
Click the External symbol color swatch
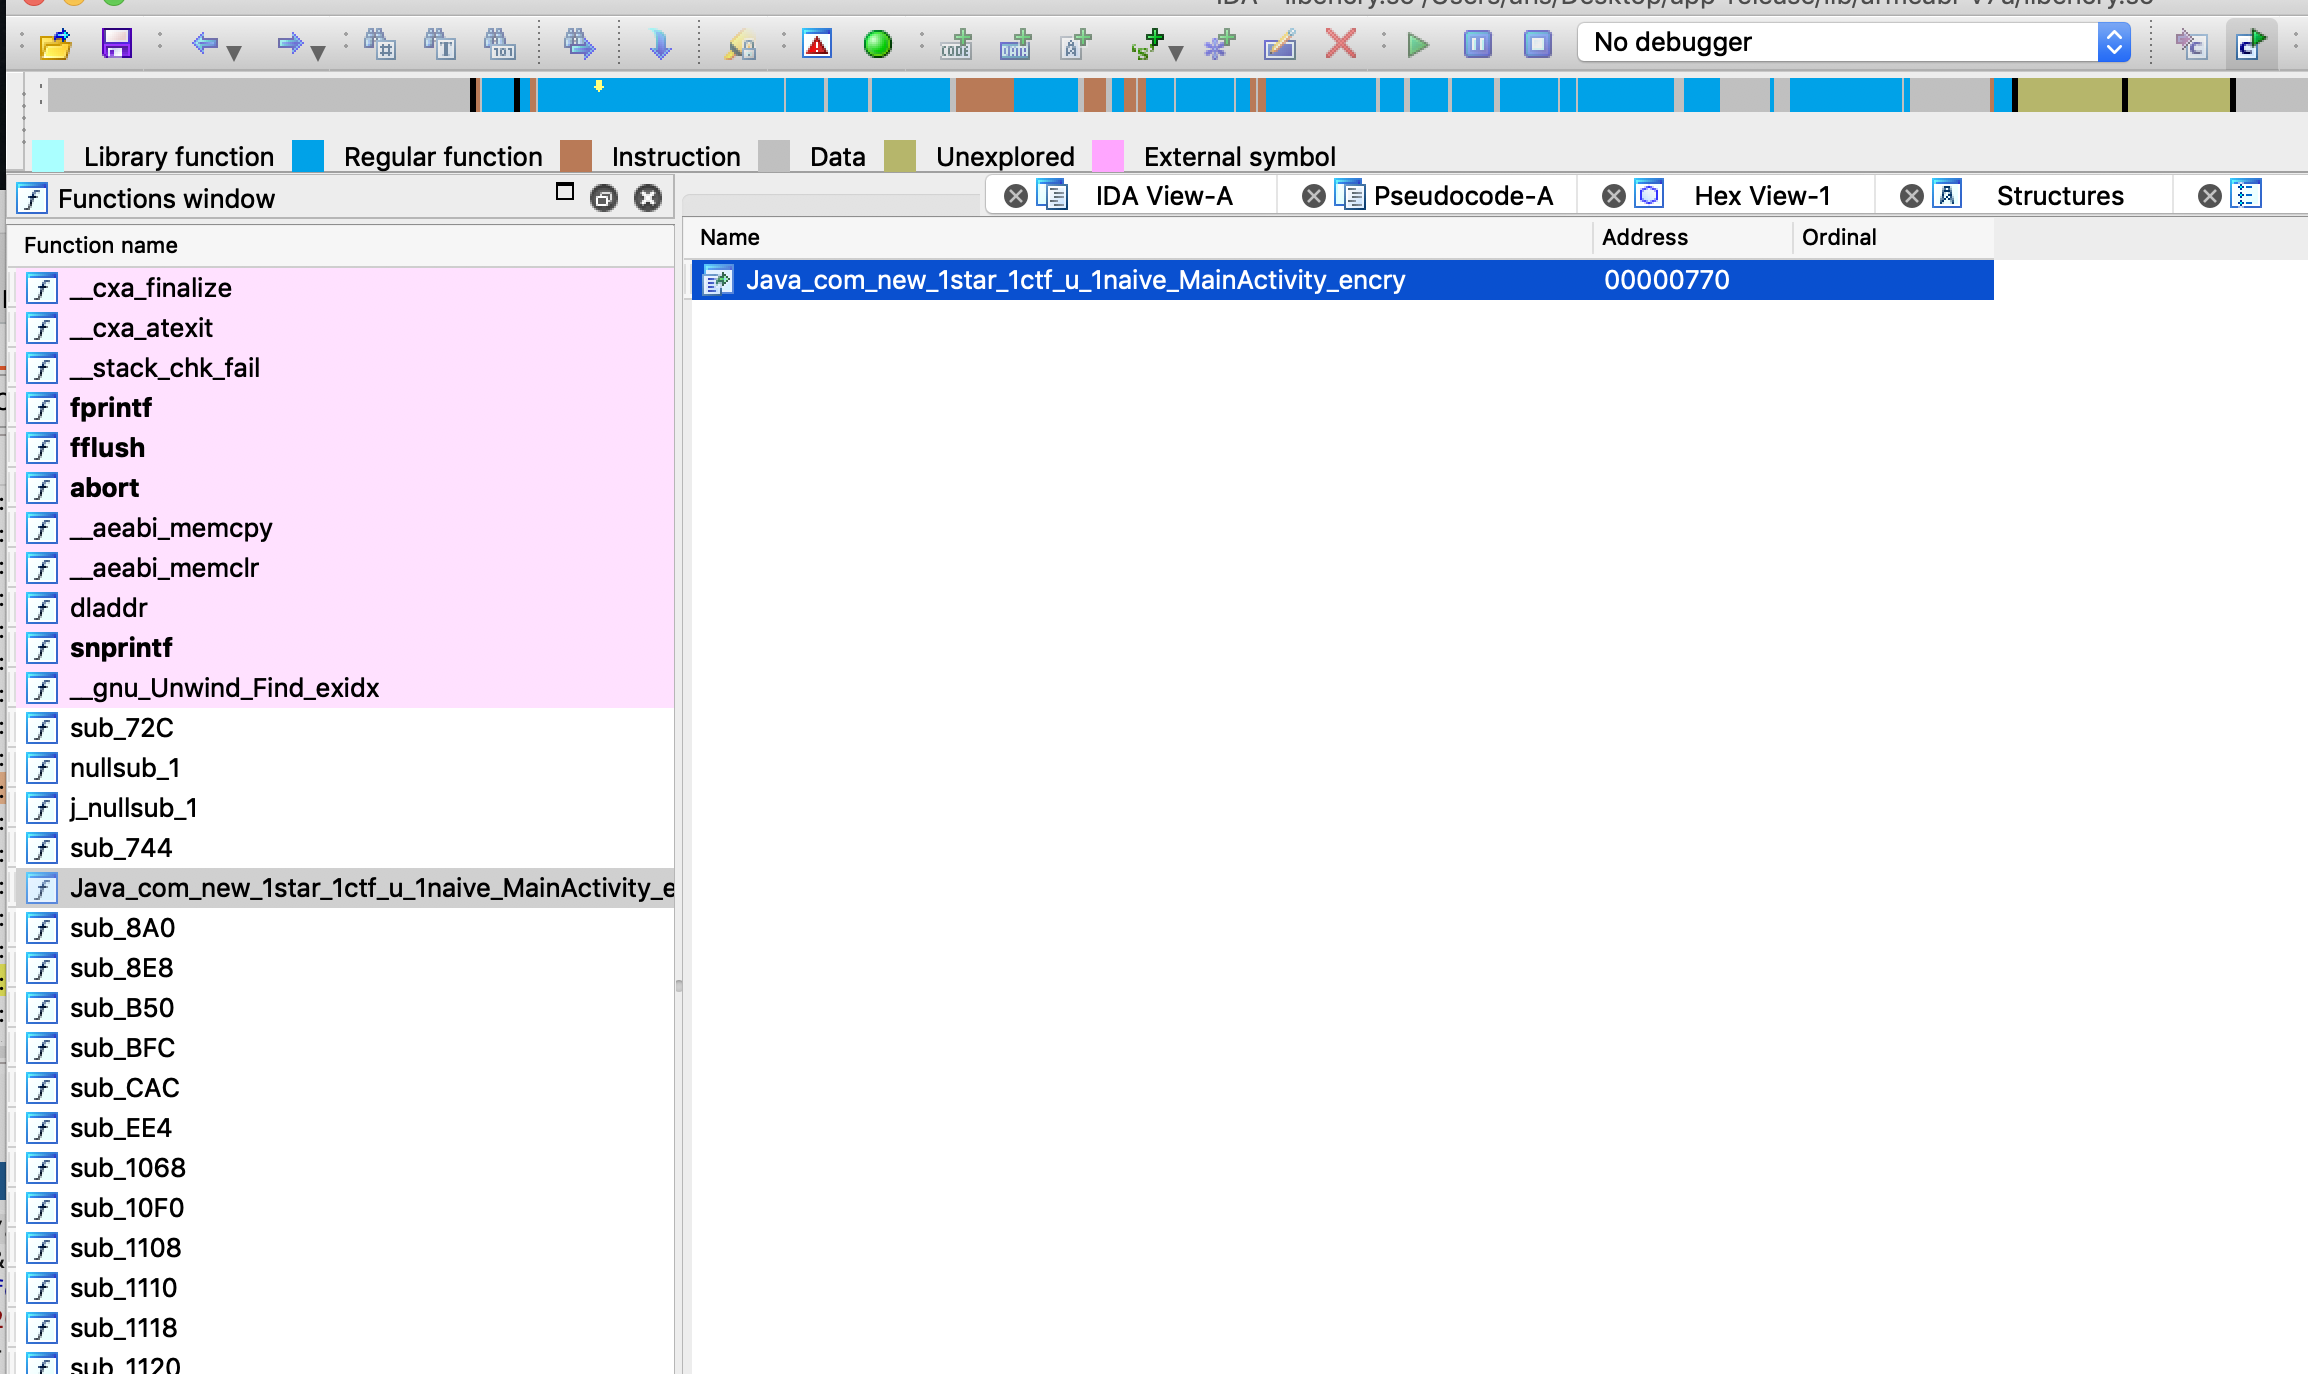tap(1108, 156)
